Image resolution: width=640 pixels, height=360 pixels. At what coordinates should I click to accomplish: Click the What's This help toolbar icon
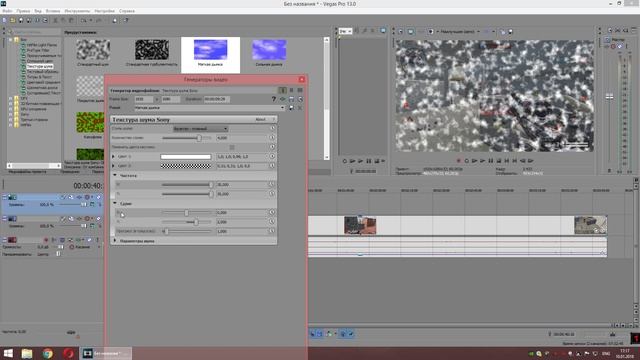[126, 20]
